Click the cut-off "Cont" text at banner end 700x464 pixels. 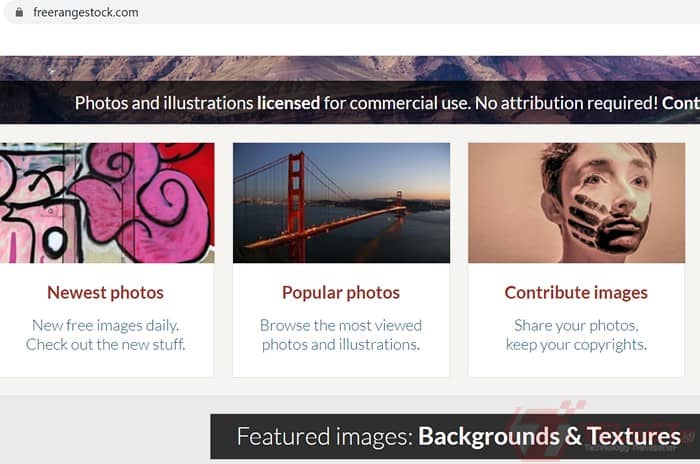pos(680,103)
